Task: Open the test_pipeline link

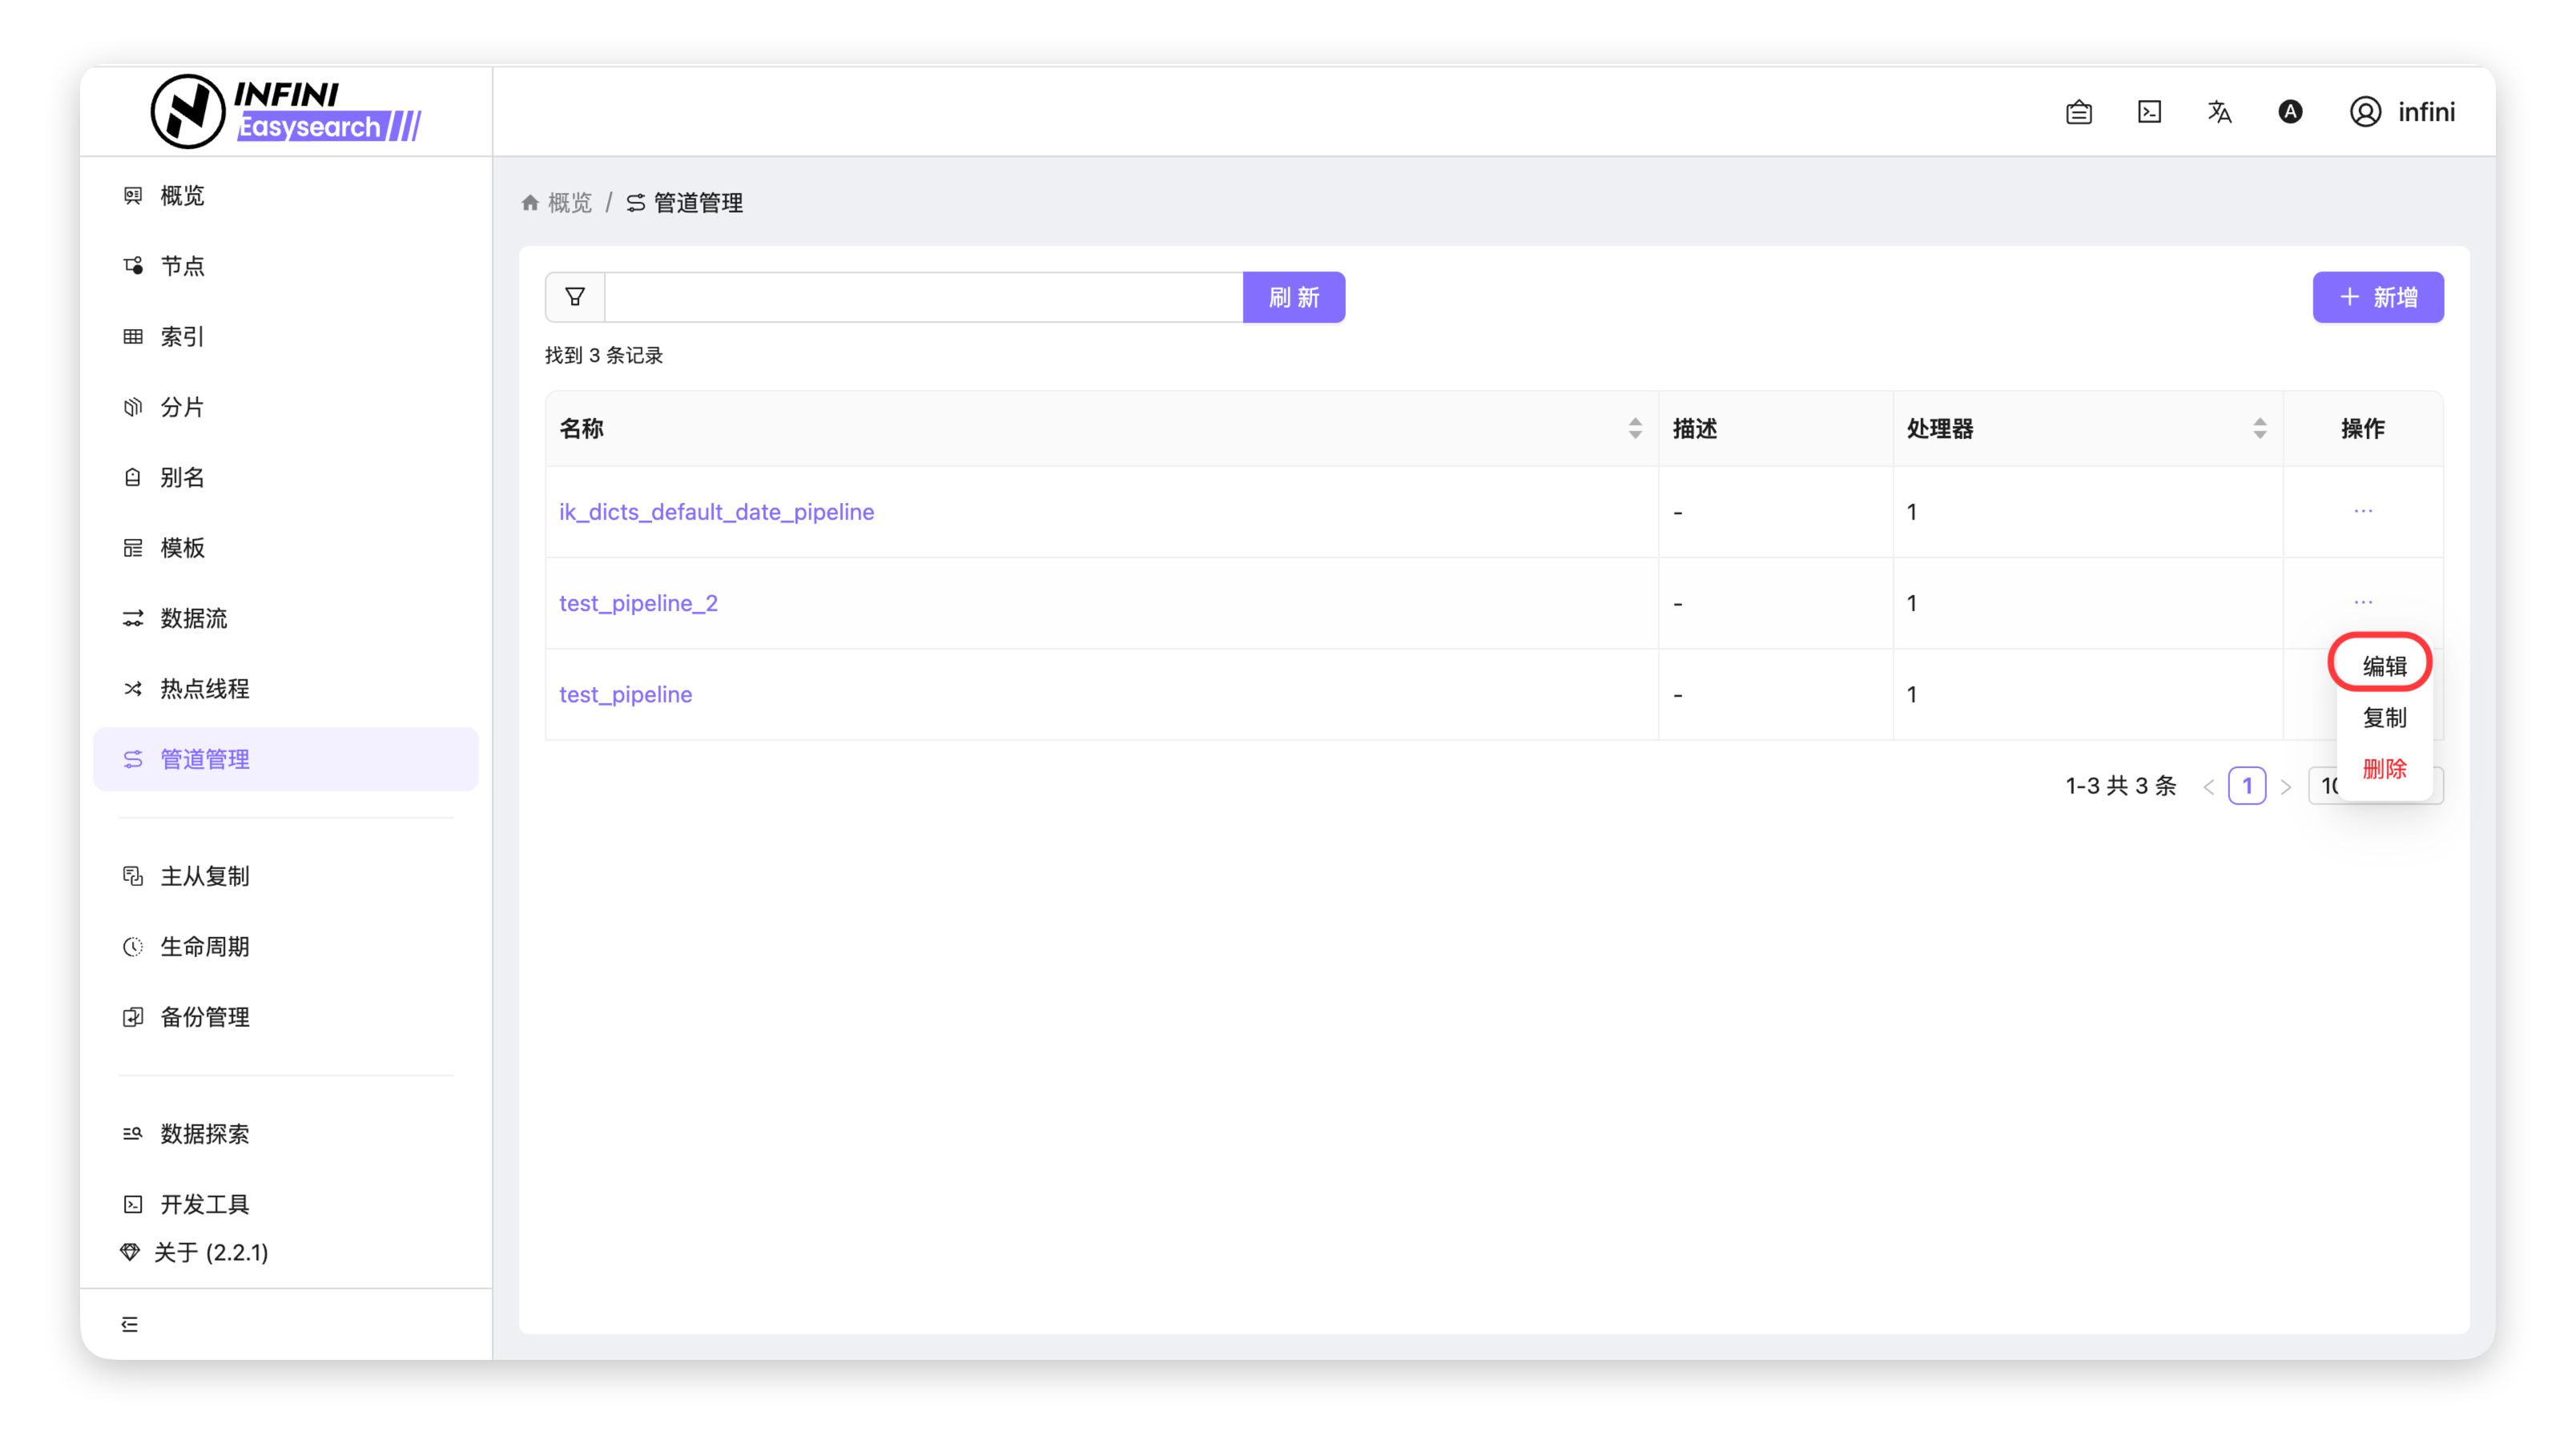Action: coord(625,694)
